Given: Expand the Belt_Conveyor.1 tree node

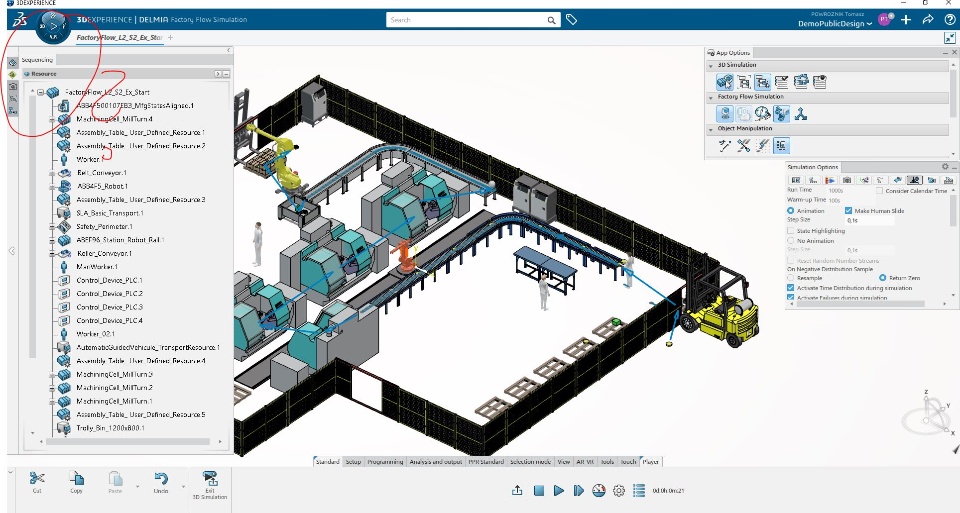Looking at the screenshot, I should pos(53,173).
